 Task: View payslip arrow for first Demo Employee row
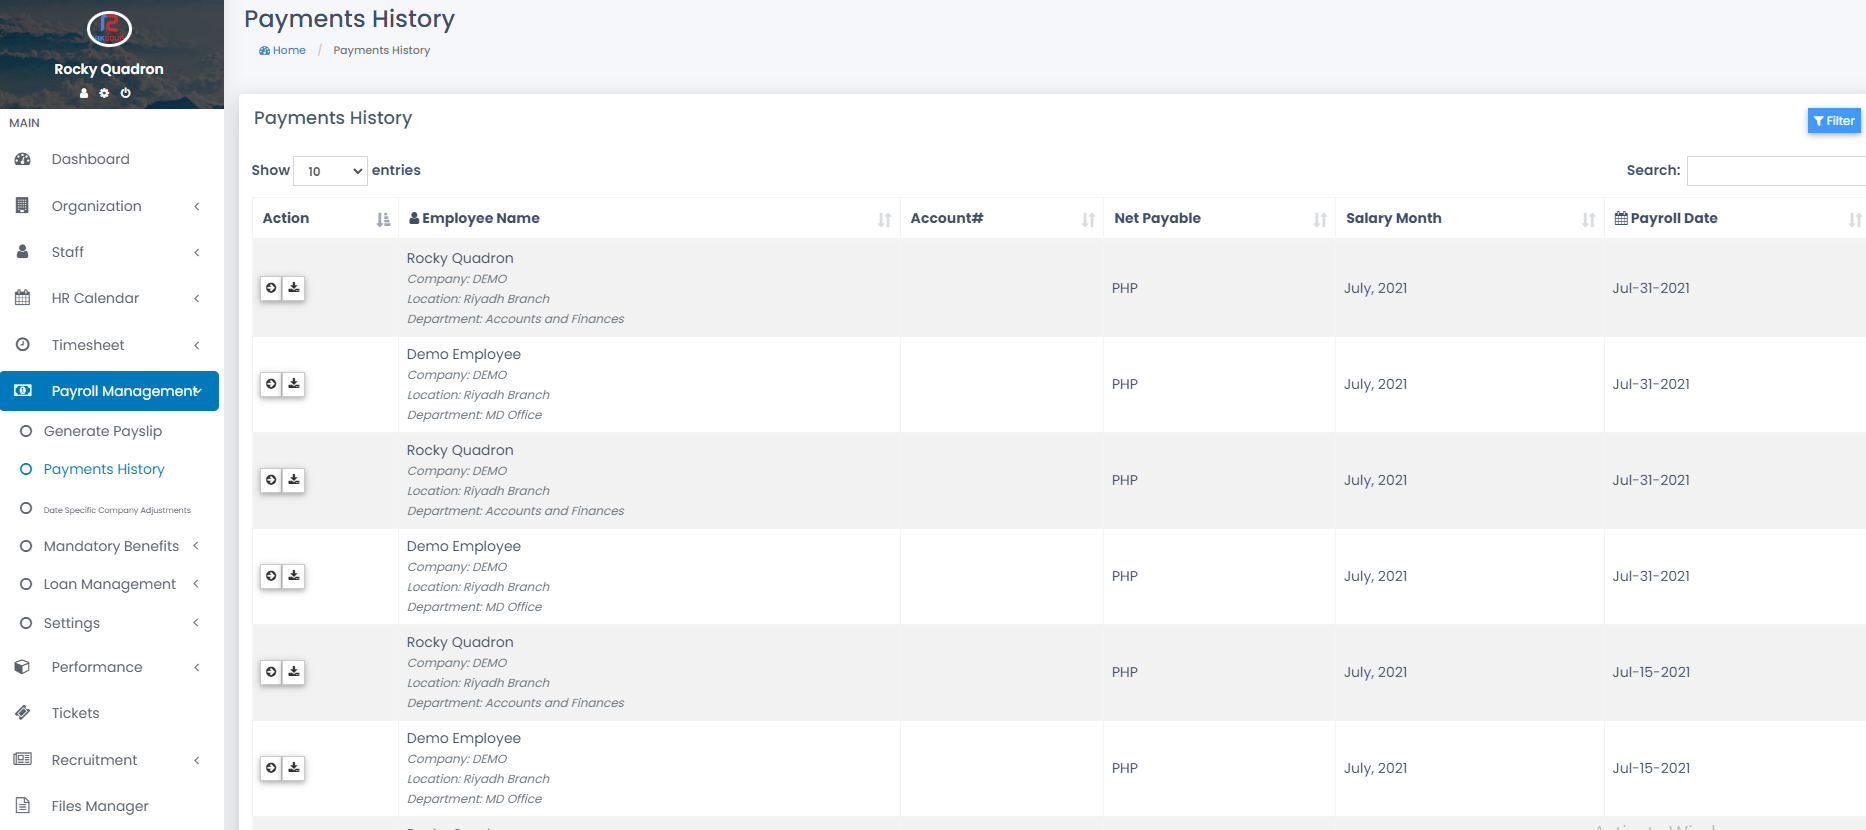point(271,384)
